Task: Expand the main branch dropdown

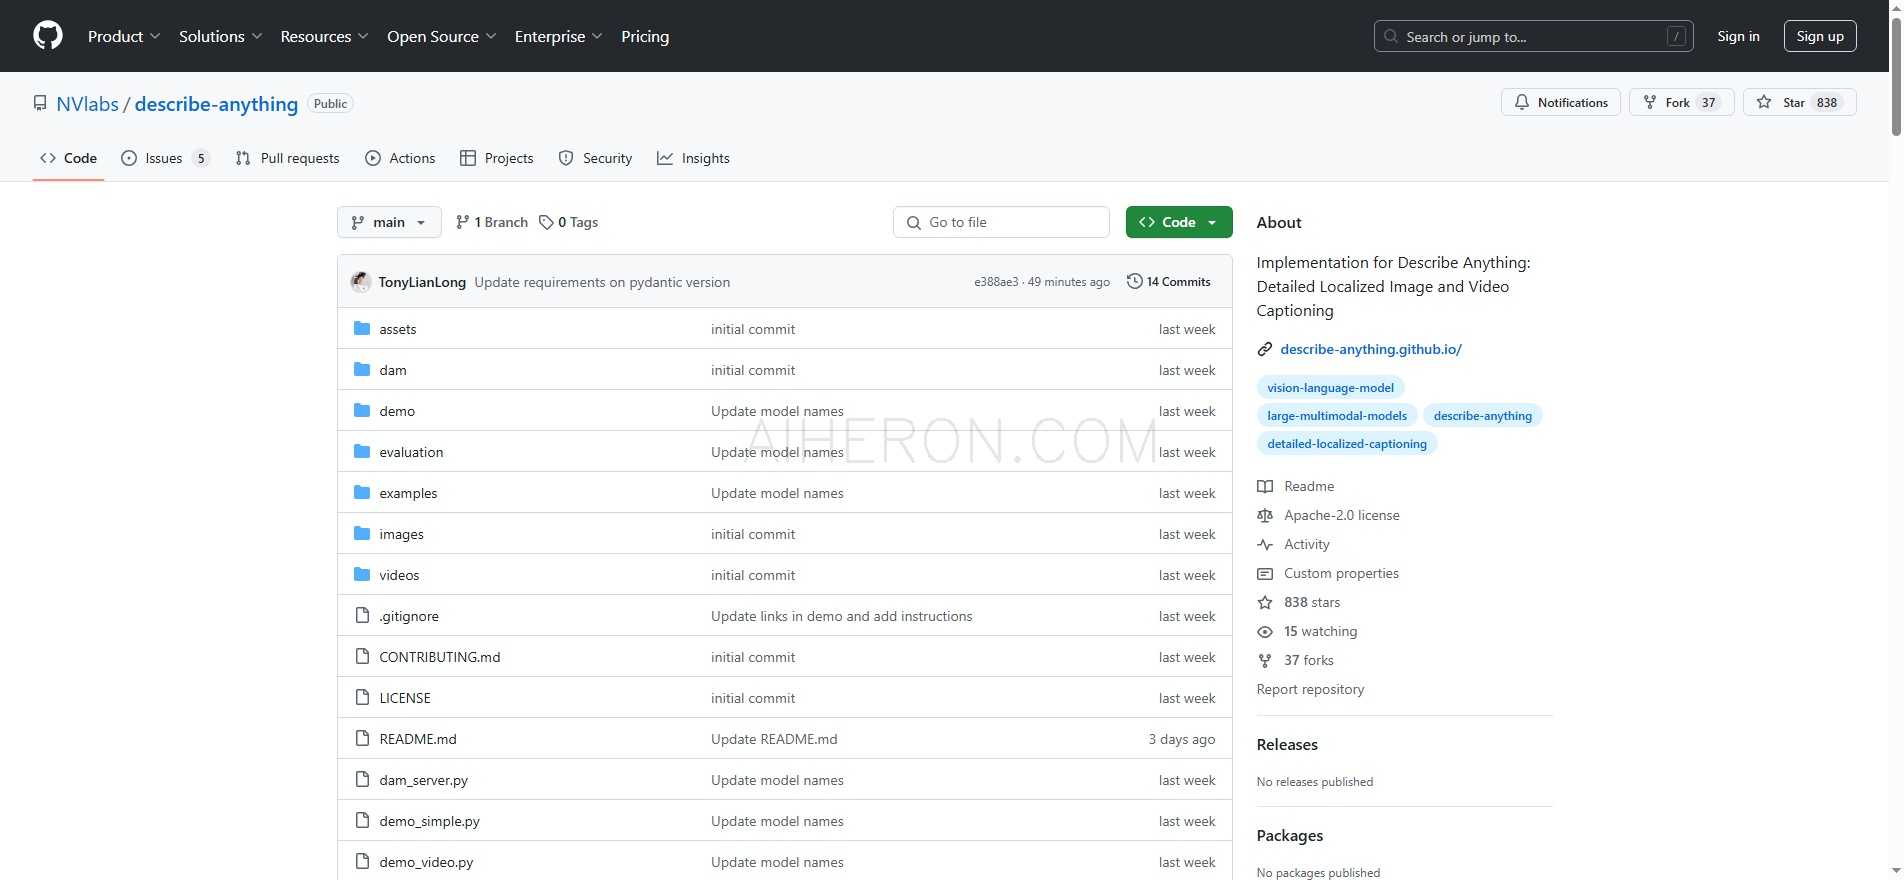Action: coord(389,222)
